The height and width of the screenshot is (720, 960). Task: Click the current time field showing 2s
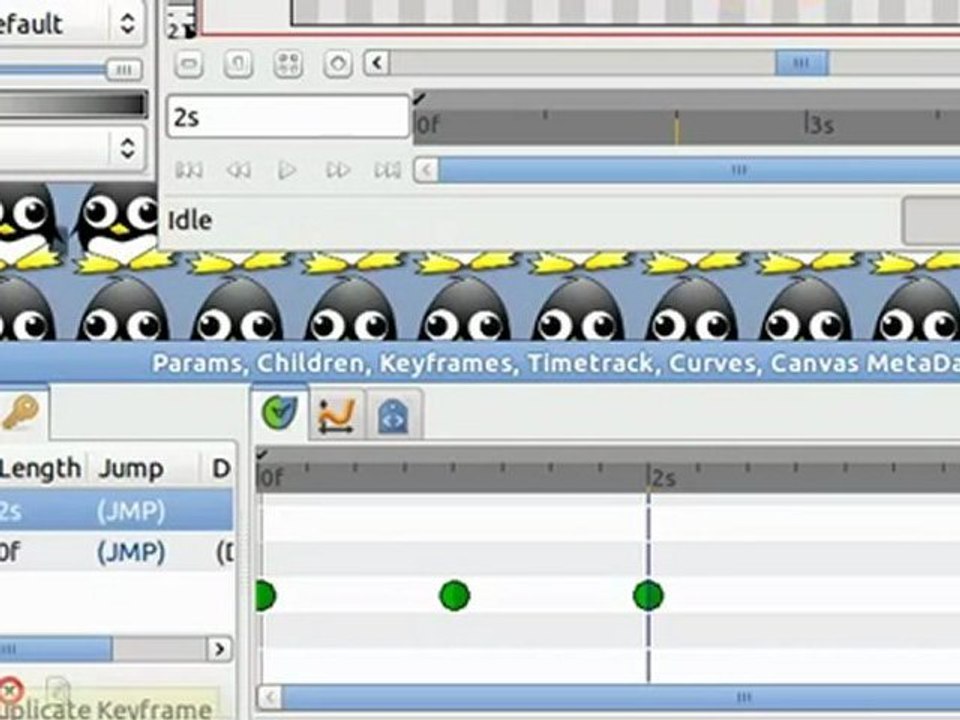pyautogui.click(x=288, y=116)
